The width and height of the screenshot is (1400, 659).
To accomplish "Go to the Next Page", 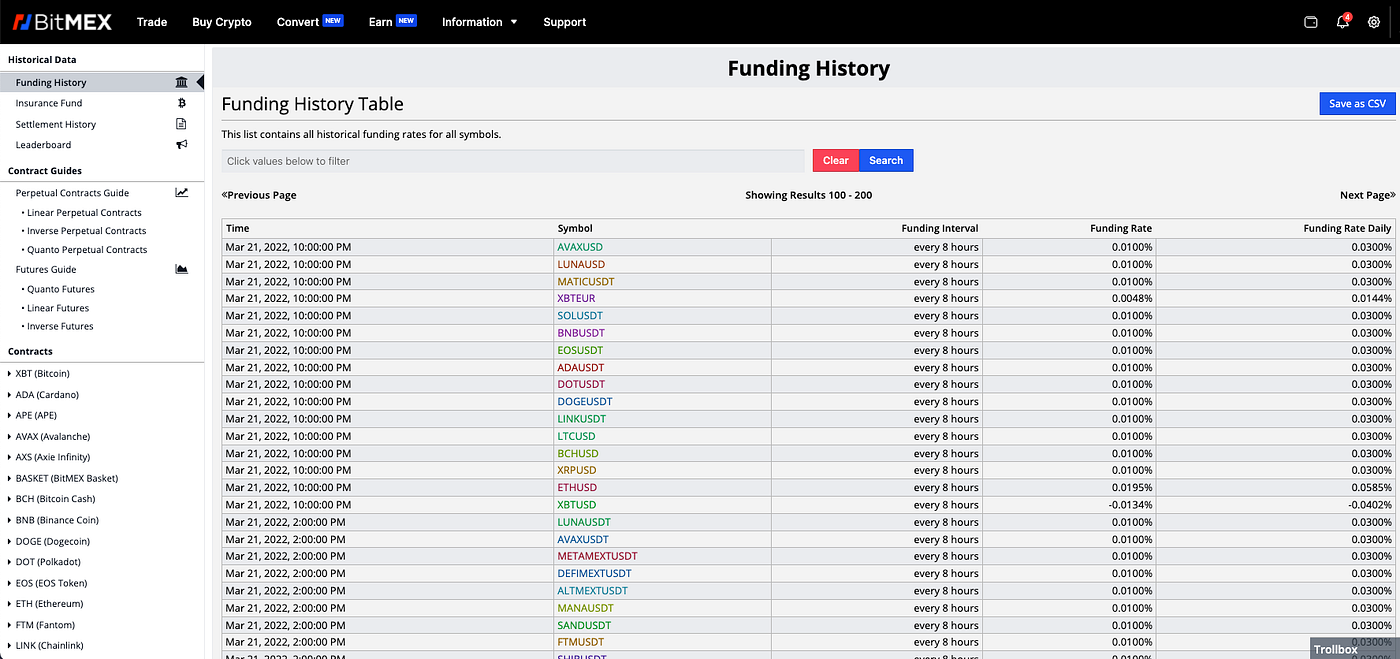I will coord(1367,195).
